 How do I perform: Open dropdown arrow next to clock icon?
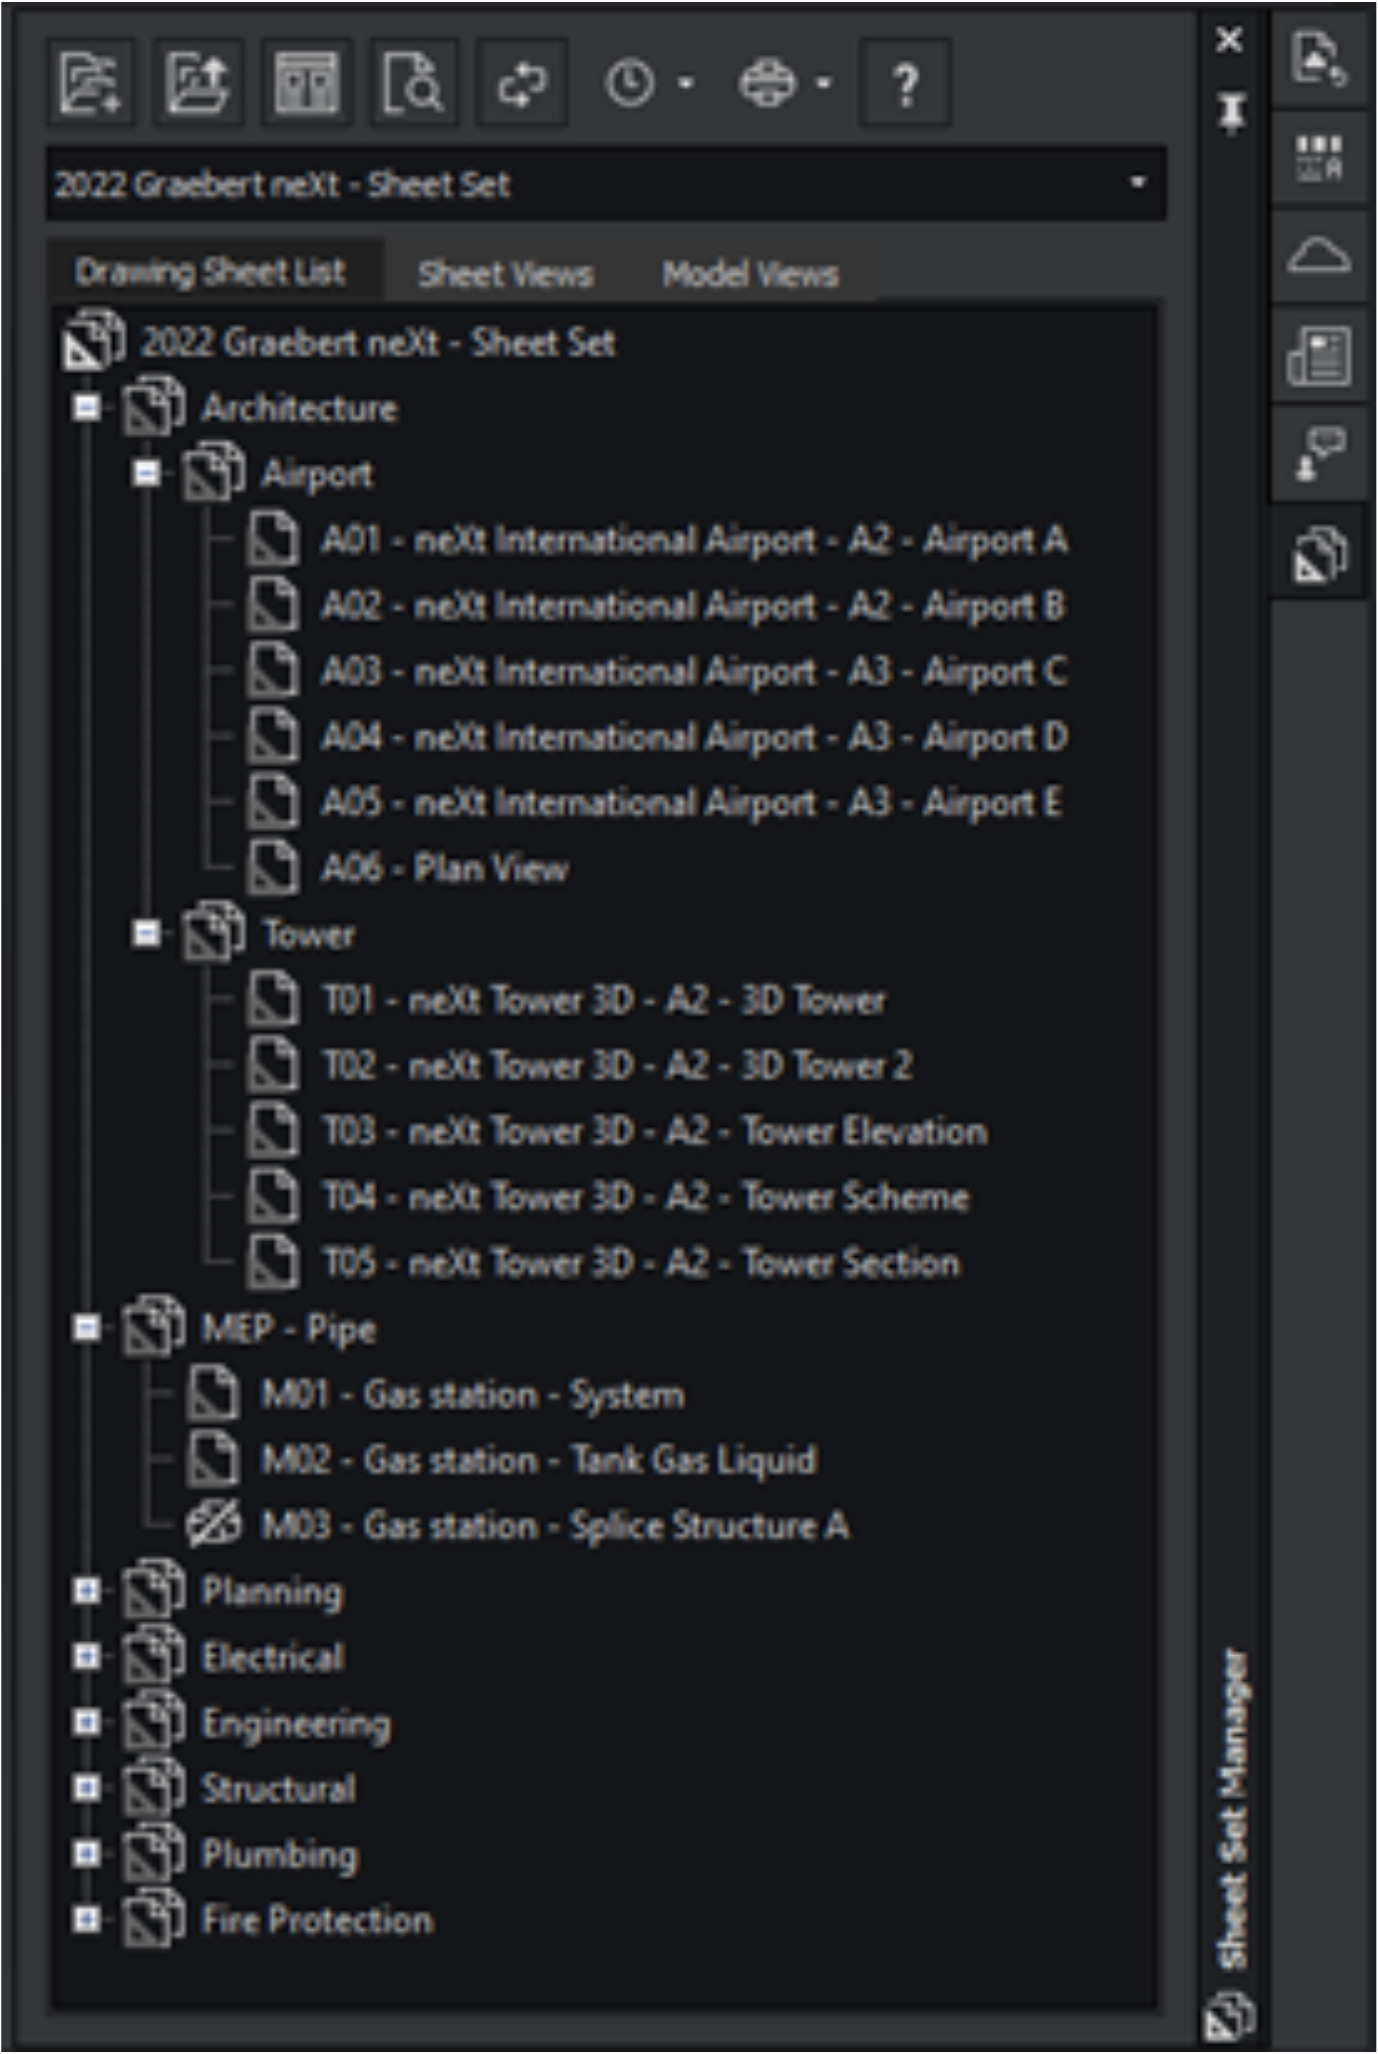click(x=686, y=83)
